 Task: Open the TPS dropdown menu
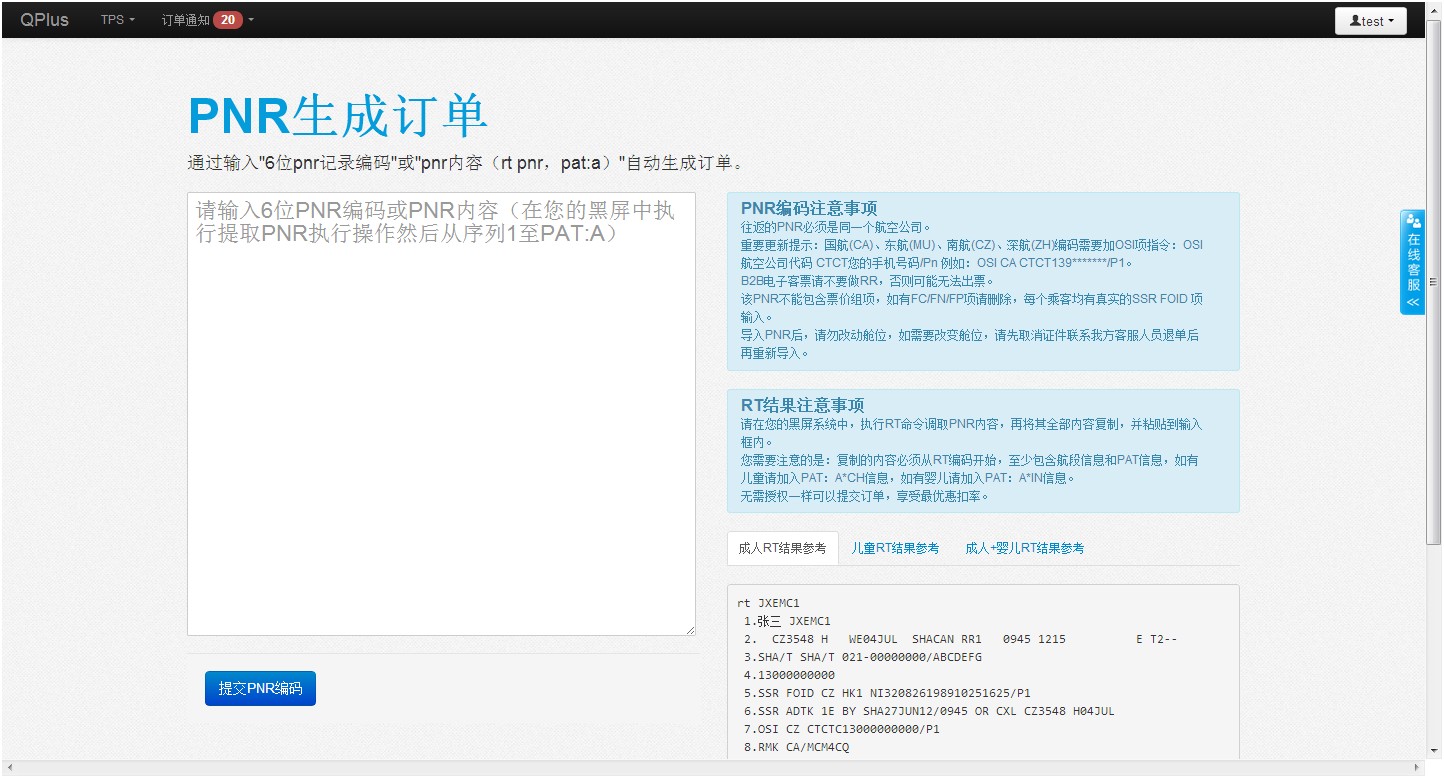(x=117, y=20)
